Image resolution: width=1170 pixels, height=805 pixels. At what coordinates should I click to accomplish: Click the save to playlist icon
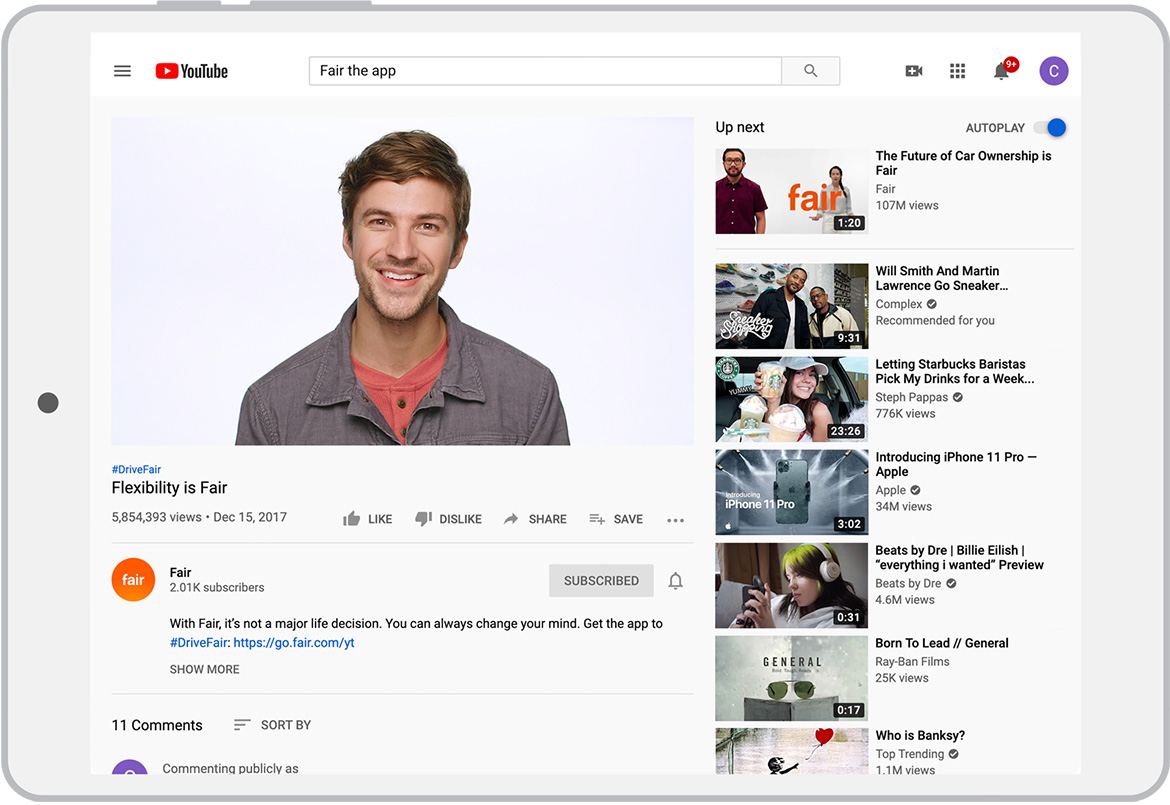click(597, 519)
